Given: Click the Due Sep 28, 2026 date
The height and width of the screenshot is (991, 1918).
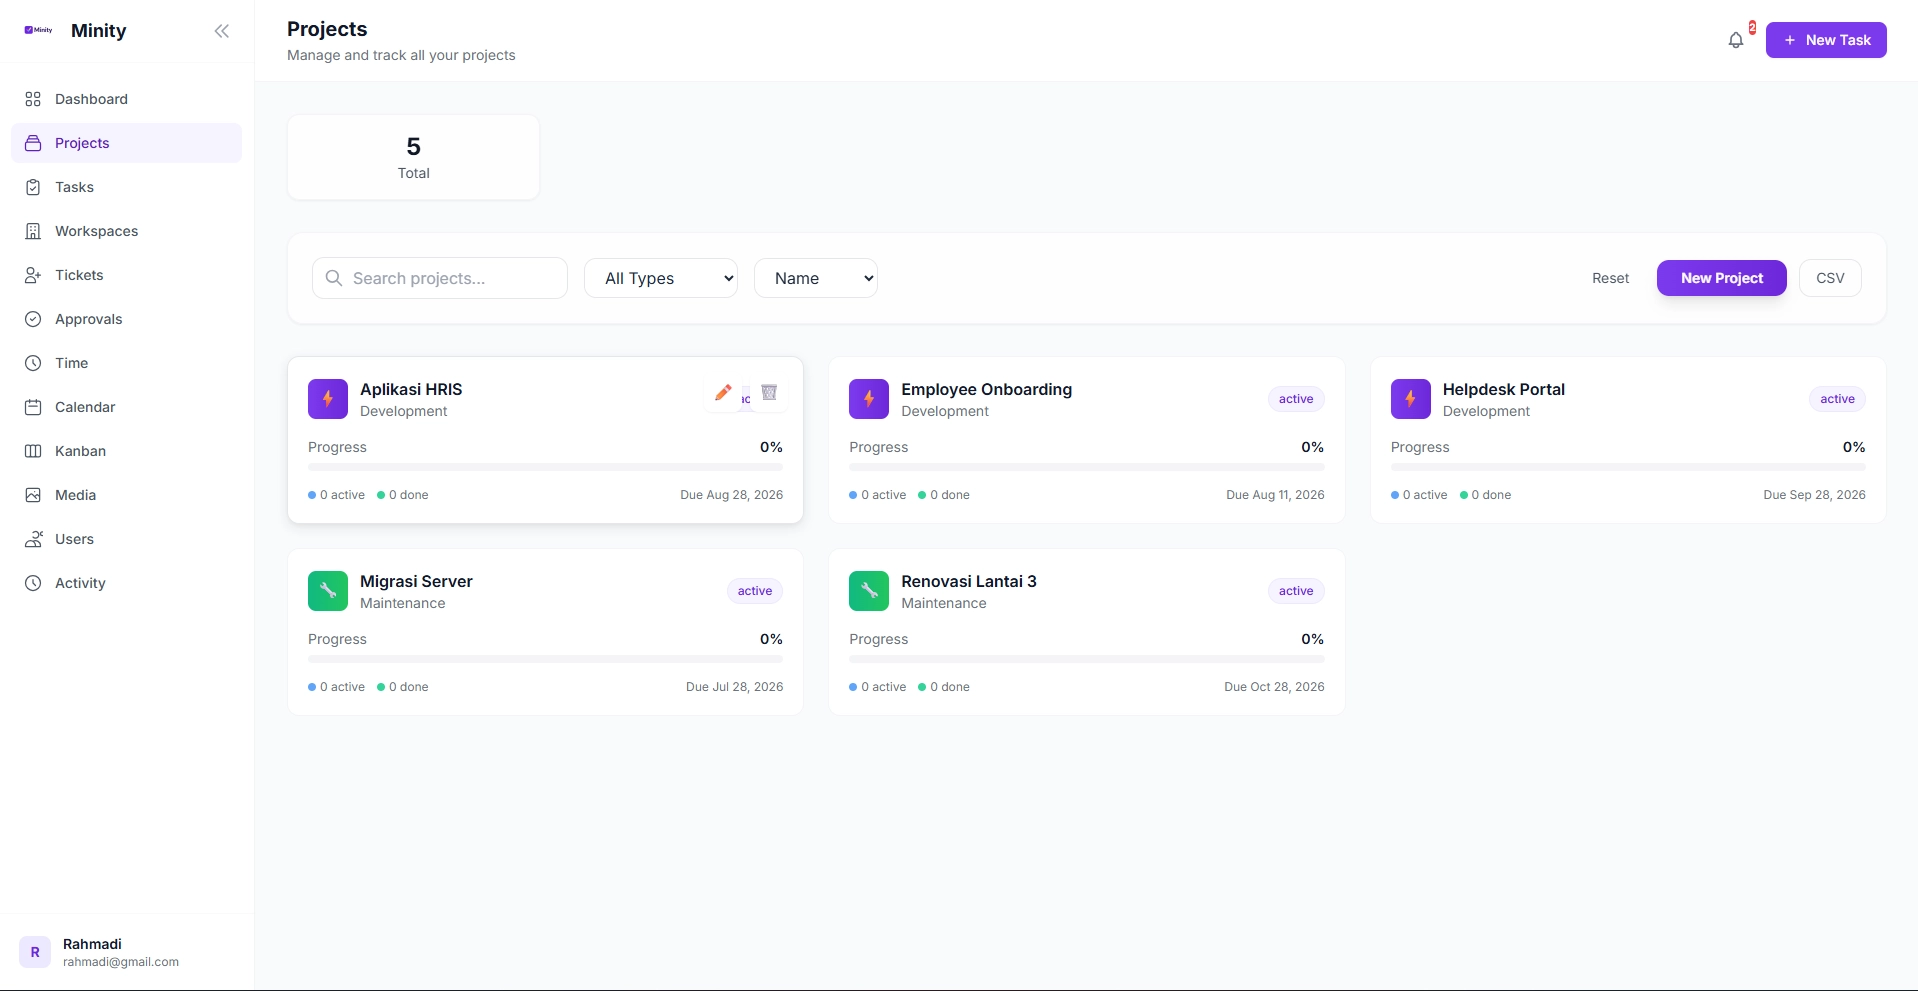Looking at the screenshot, I should click(1814, 495).
